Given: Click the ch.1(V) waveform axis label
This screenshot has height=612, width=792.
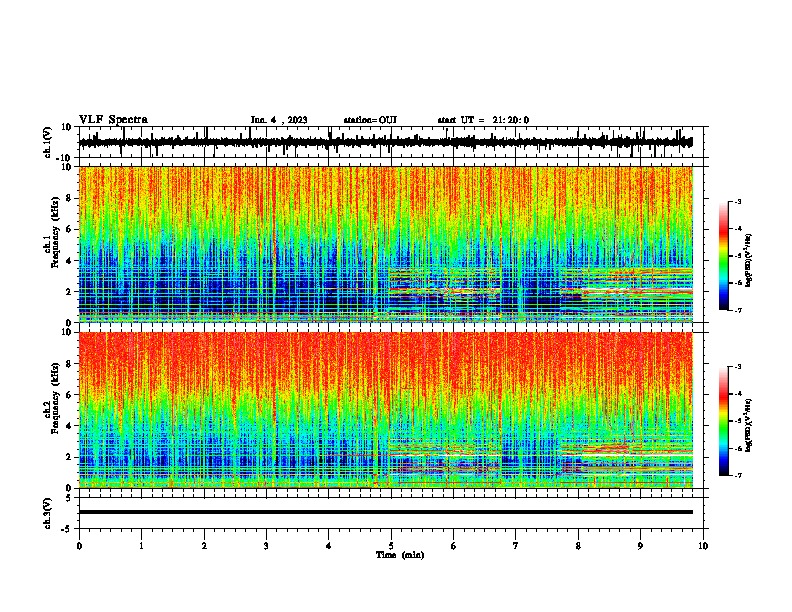Looking at the screenshot, I should (x=48, y=142).
